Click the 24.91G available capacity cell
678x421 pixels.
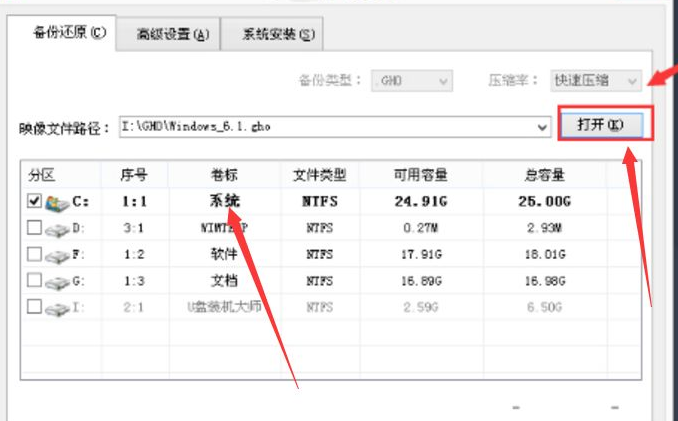point(421,201)
